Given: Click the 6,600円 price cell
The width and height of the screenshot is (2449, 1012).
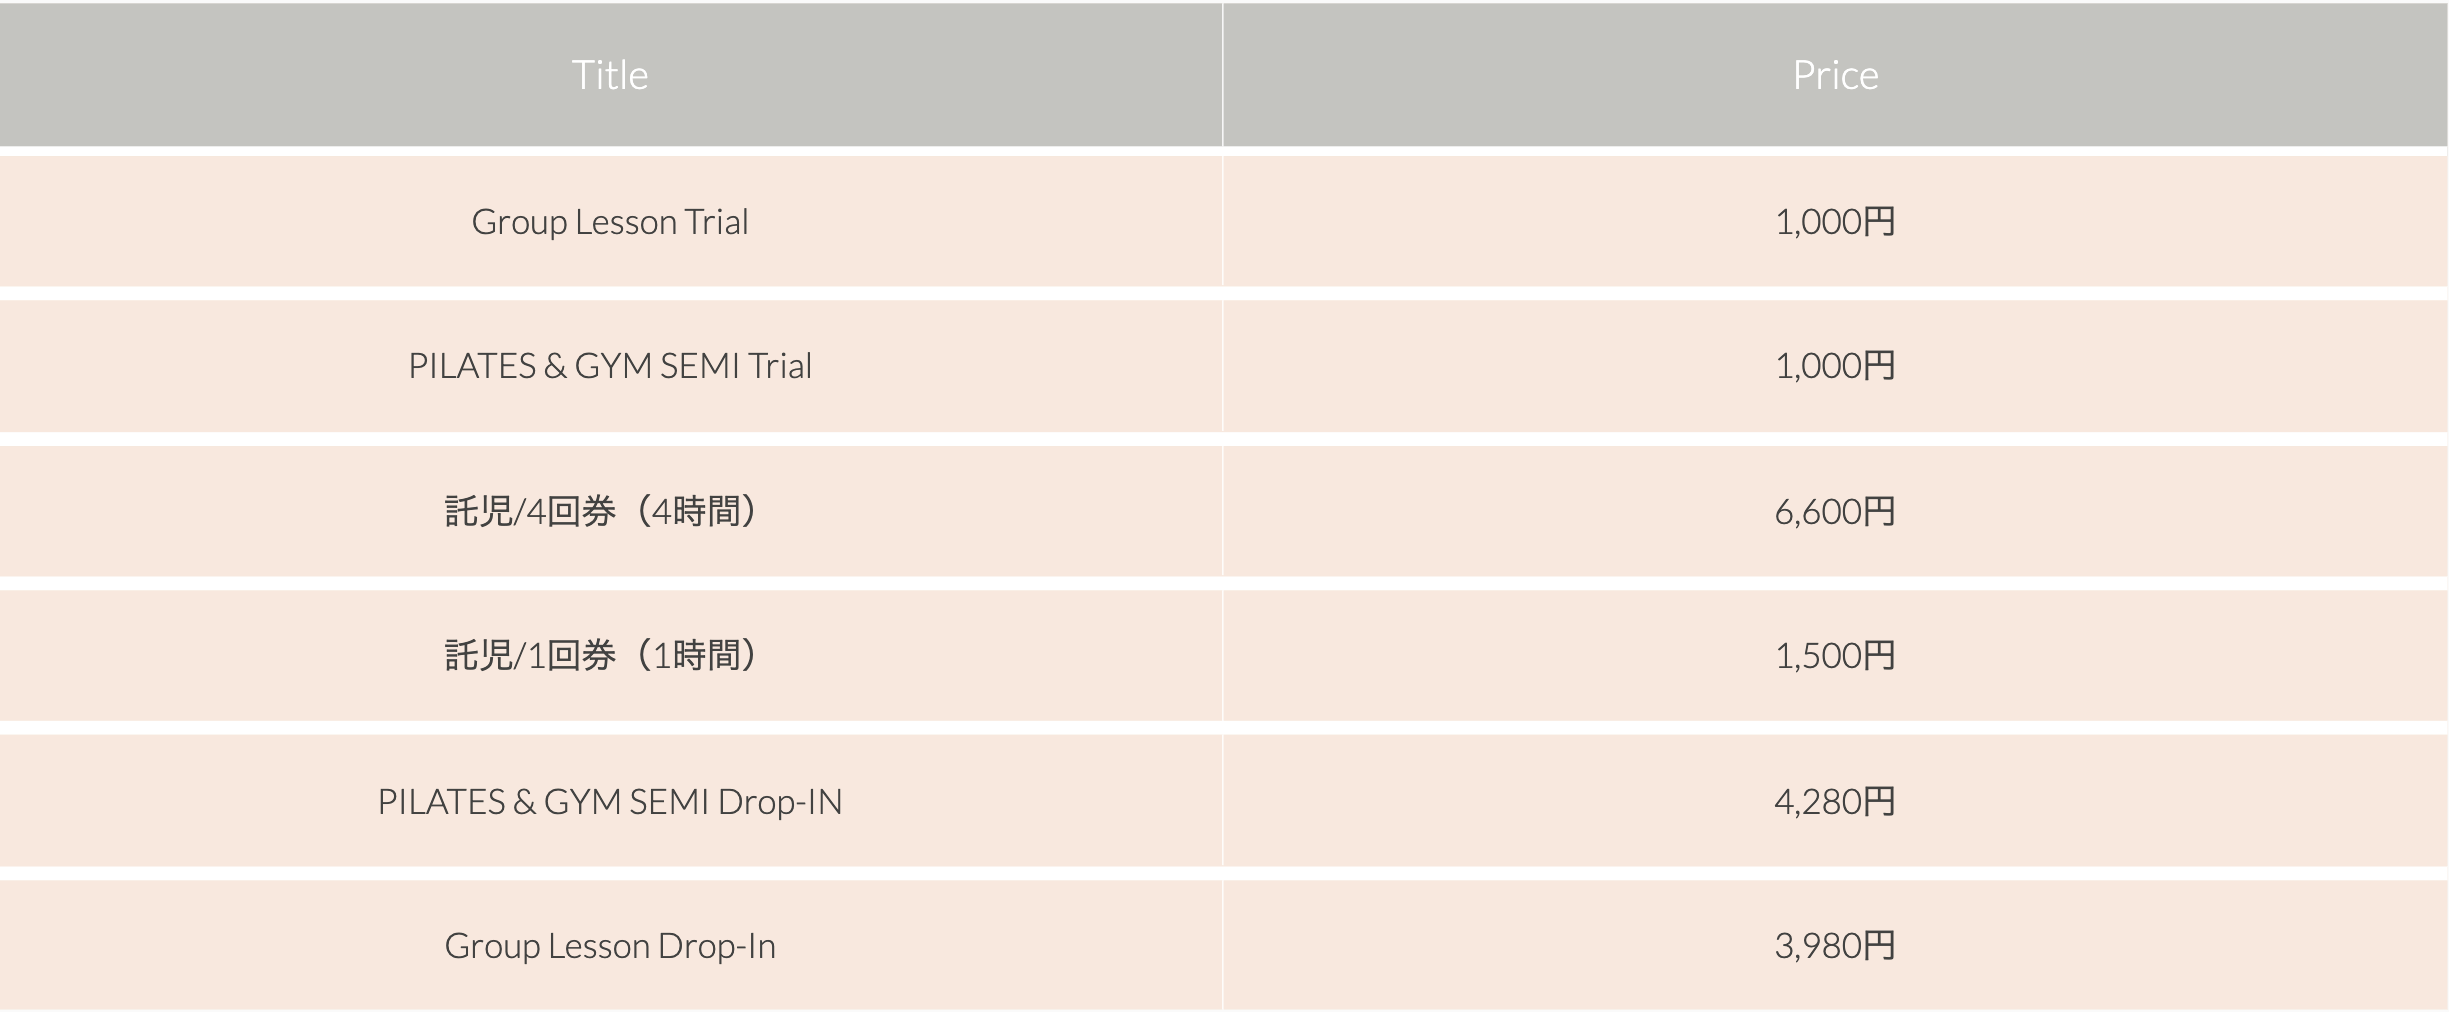Looking at the screenshot, I should point(1835,511).
